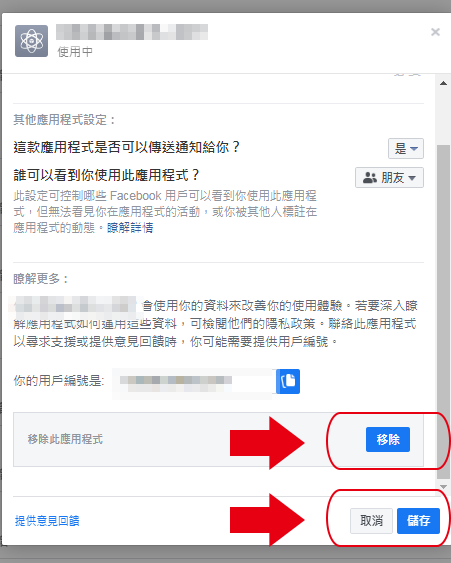
Task: Copy the user ID with the clipboard icon
Action: pyautogui.click(x=288, y=381)
